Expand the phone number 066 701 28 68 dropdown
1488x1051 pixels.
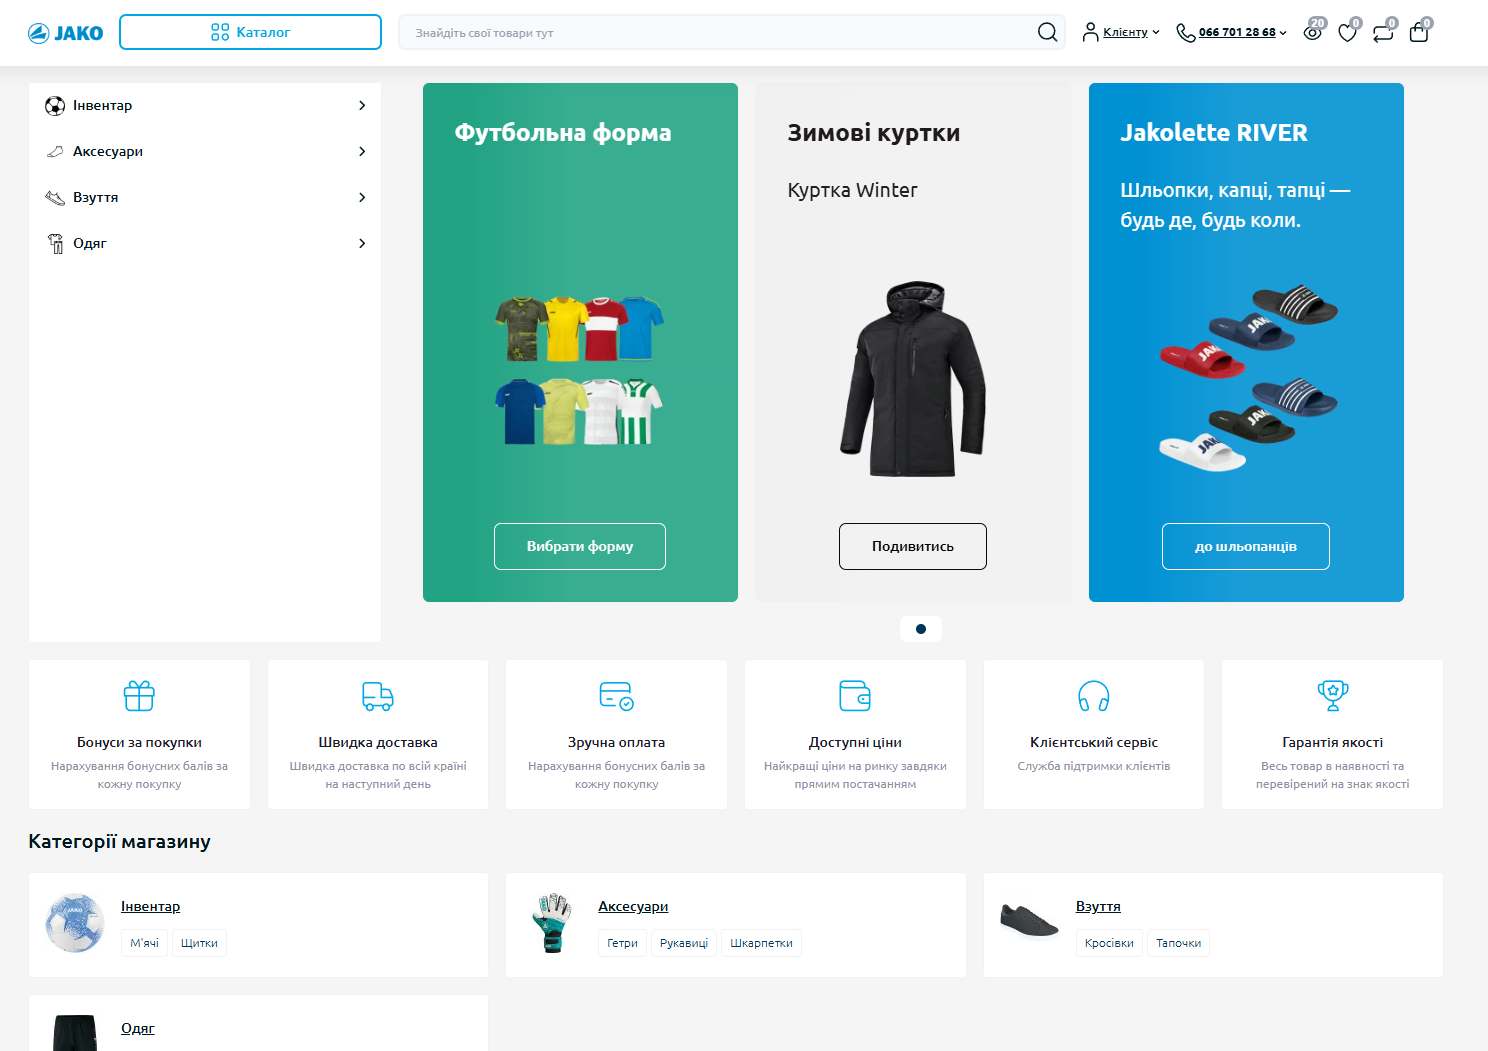(x=1231, y=32)
